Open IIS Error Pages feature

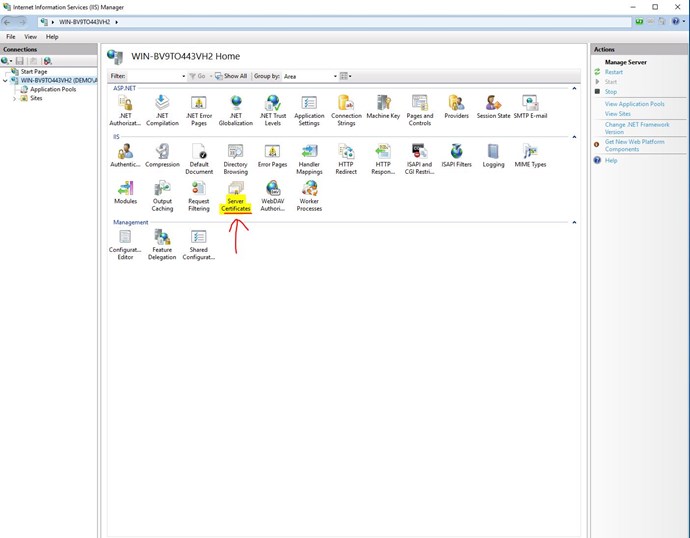click(272, 155)
